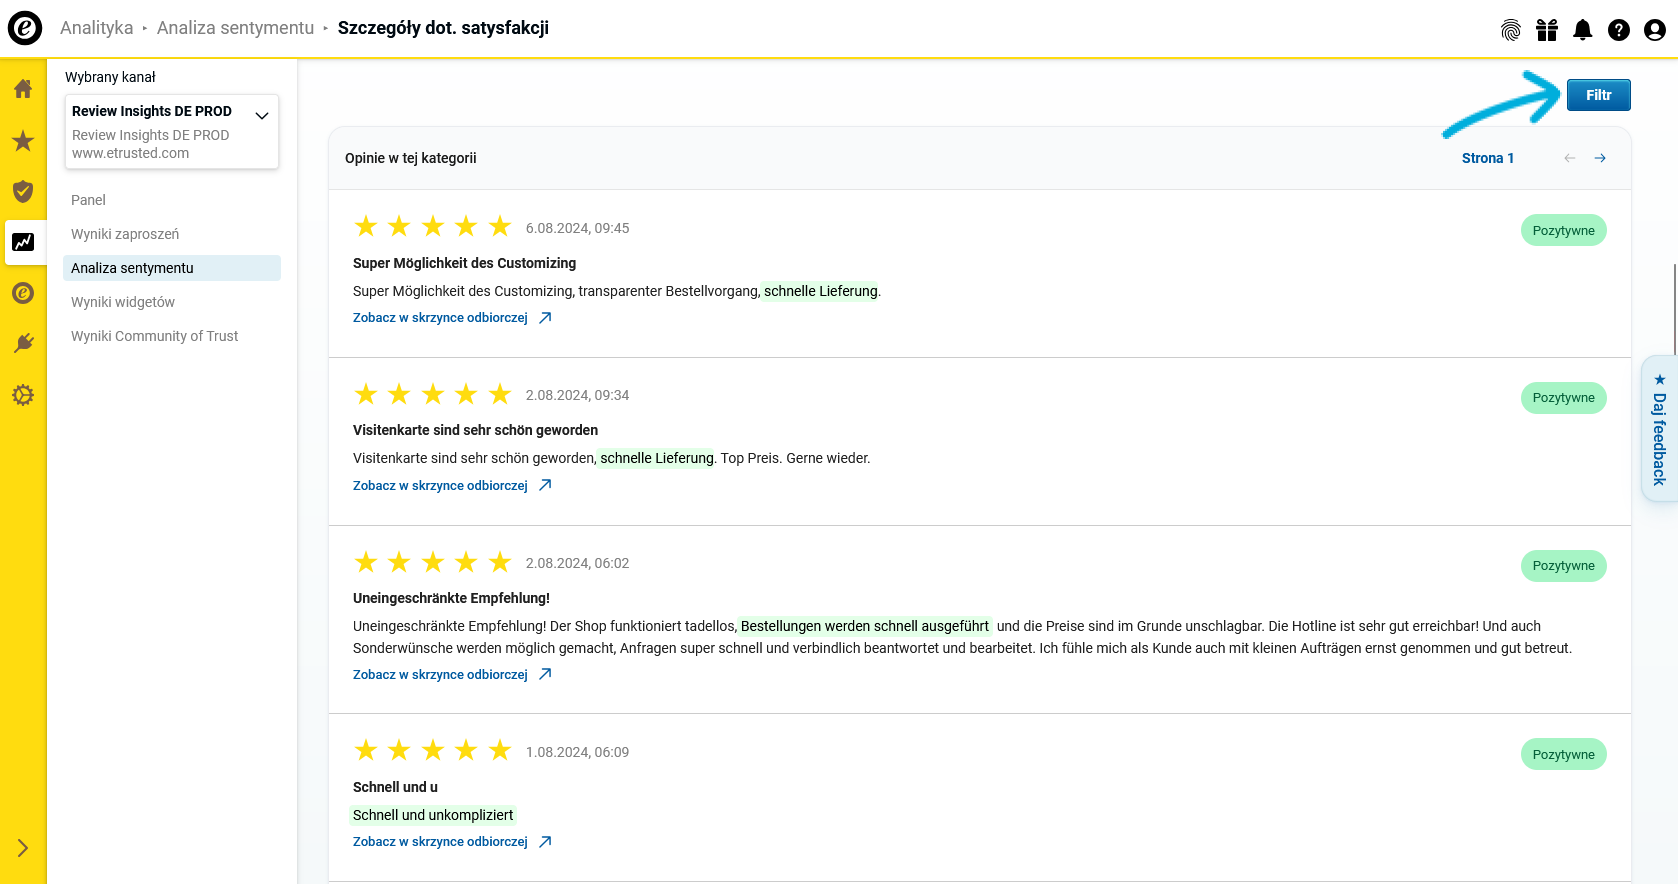Open the help question mark icon
1678x884 pixels.
tap(1619, 30)
